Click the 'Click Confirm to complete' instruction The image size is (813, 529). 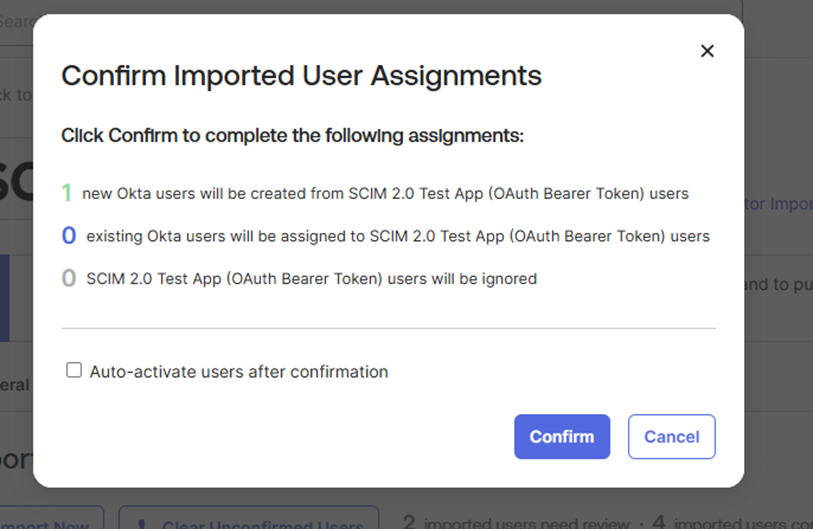[x=292, y=135]
